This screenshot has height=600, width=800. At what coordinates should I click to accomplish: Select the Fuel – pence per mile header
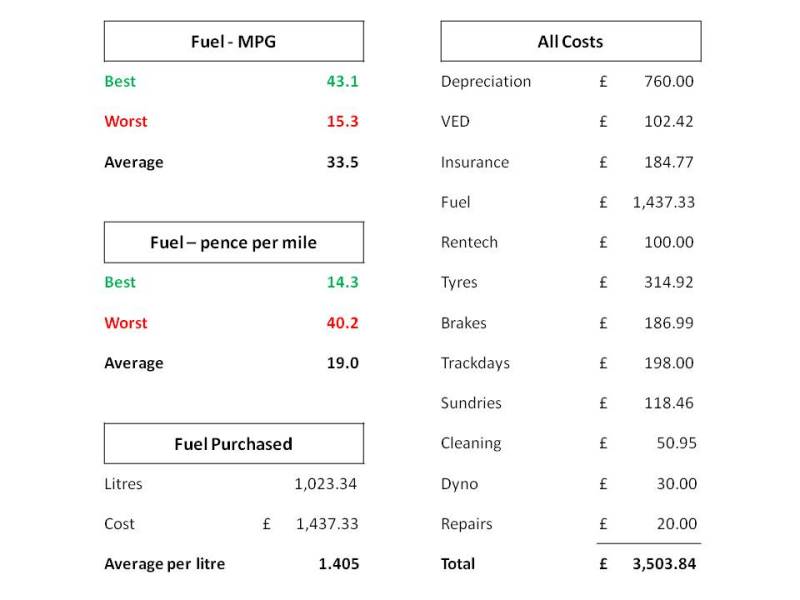coord(233,242)
